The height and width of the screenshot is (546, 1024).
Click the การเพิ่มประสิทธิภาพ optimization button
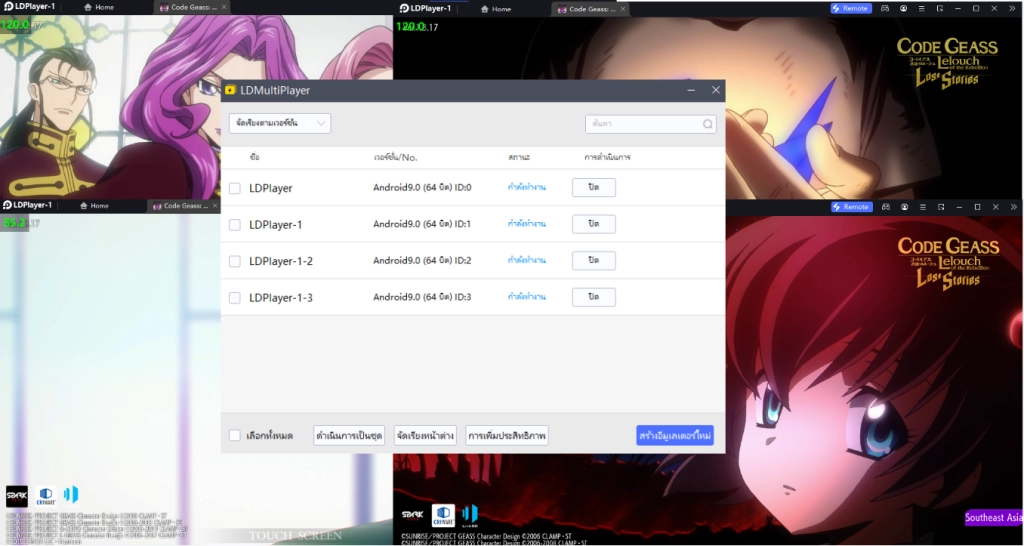[507, 435]
